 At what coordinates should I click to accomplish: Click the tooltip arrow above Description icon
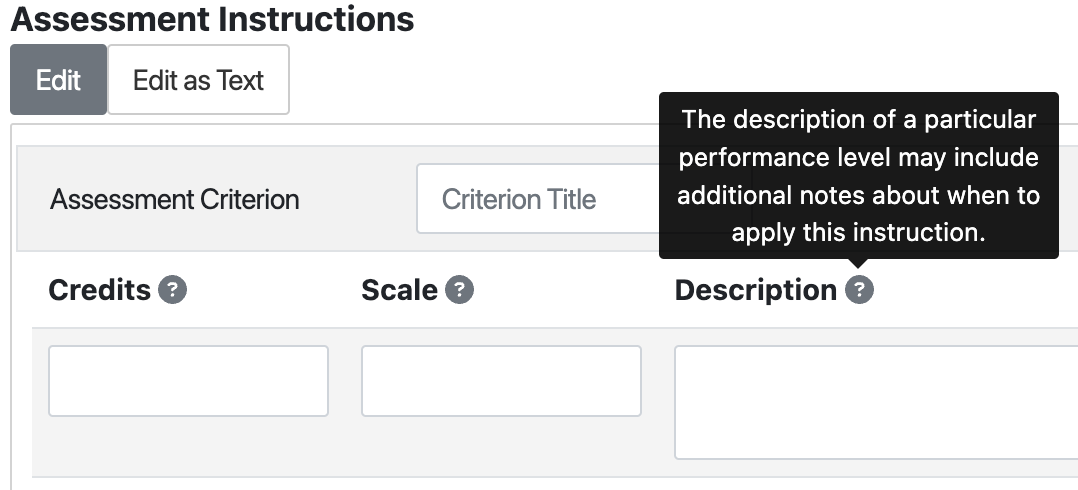(859, 266)
